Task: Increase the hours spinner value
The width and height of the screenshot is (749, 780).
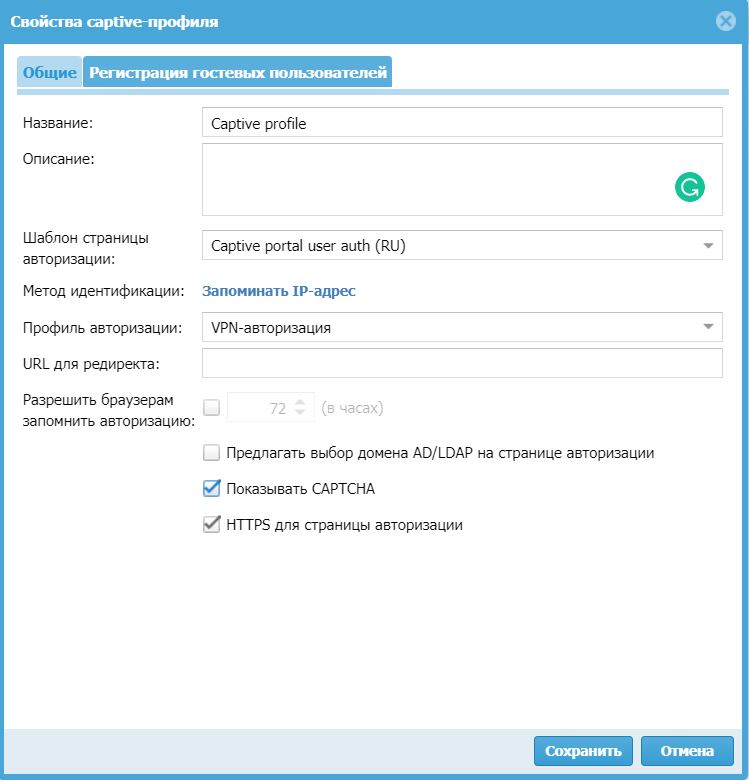Action: point(299,402)
